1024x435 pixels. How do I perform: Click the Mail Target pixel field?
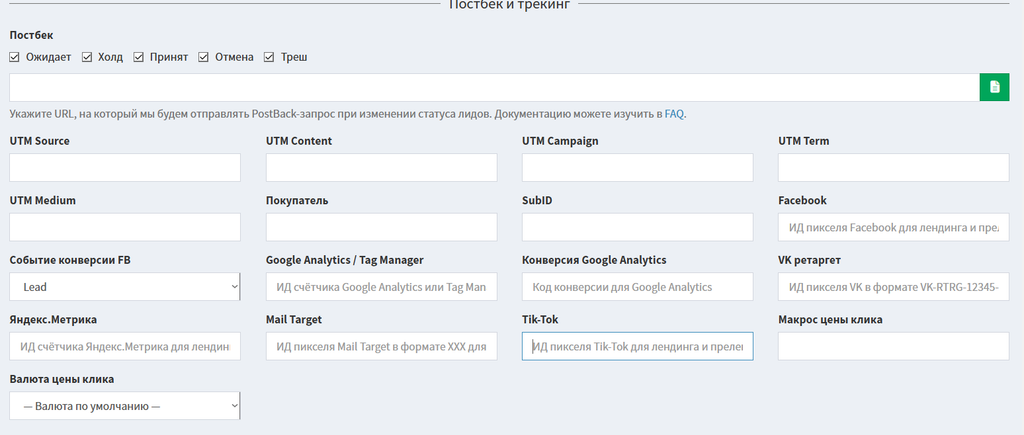(381, 346)
